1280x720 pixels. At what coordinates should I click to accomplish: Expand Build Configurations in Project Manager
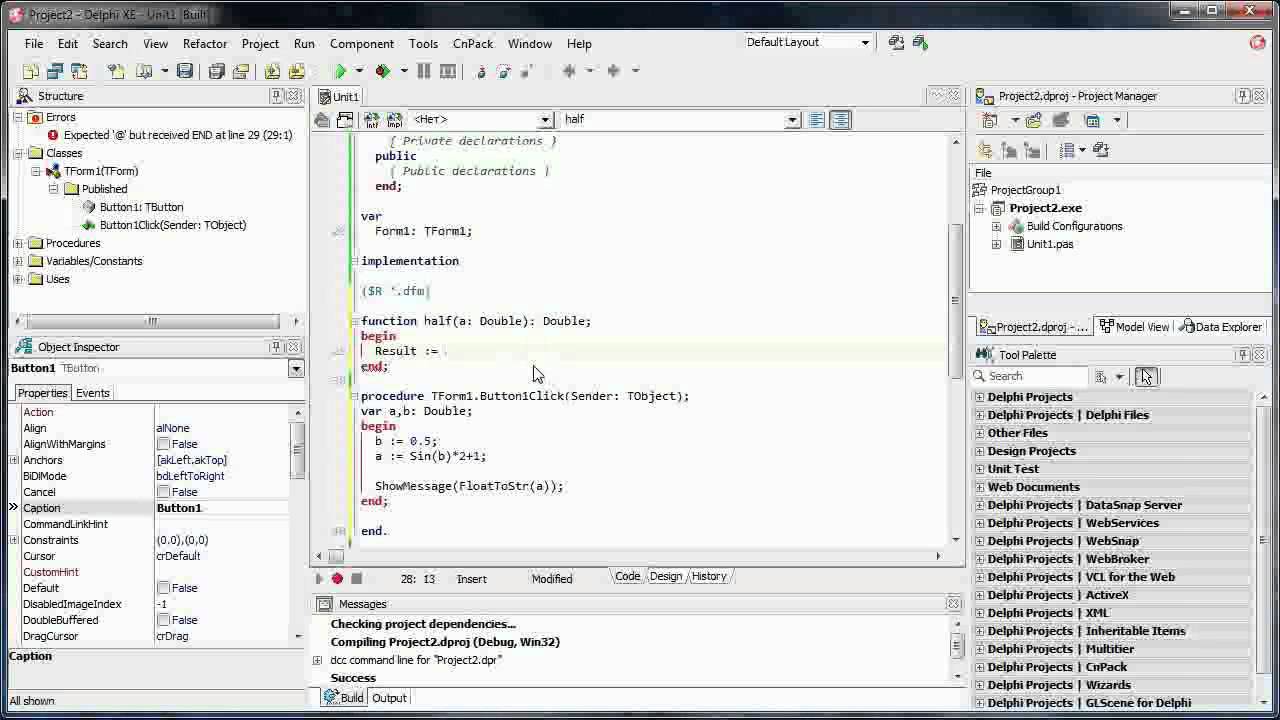(996, 226)
